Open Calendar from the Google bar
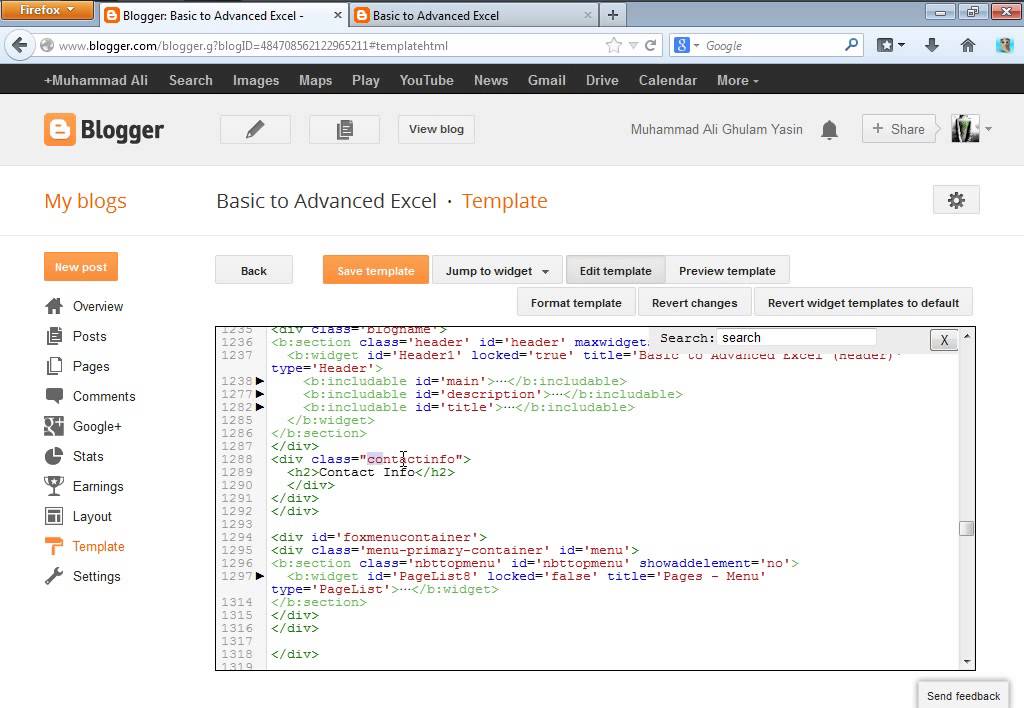This screenshot has height=708, width=1024. (x=667, y=80)
